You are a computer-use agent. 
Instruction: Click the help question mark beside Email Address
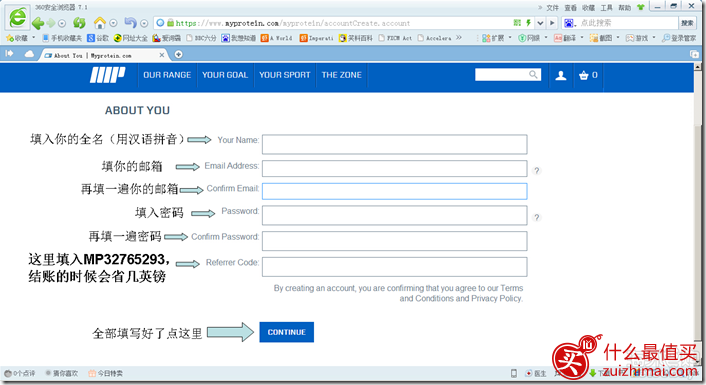pyautogui.click(x=536, y=171)
